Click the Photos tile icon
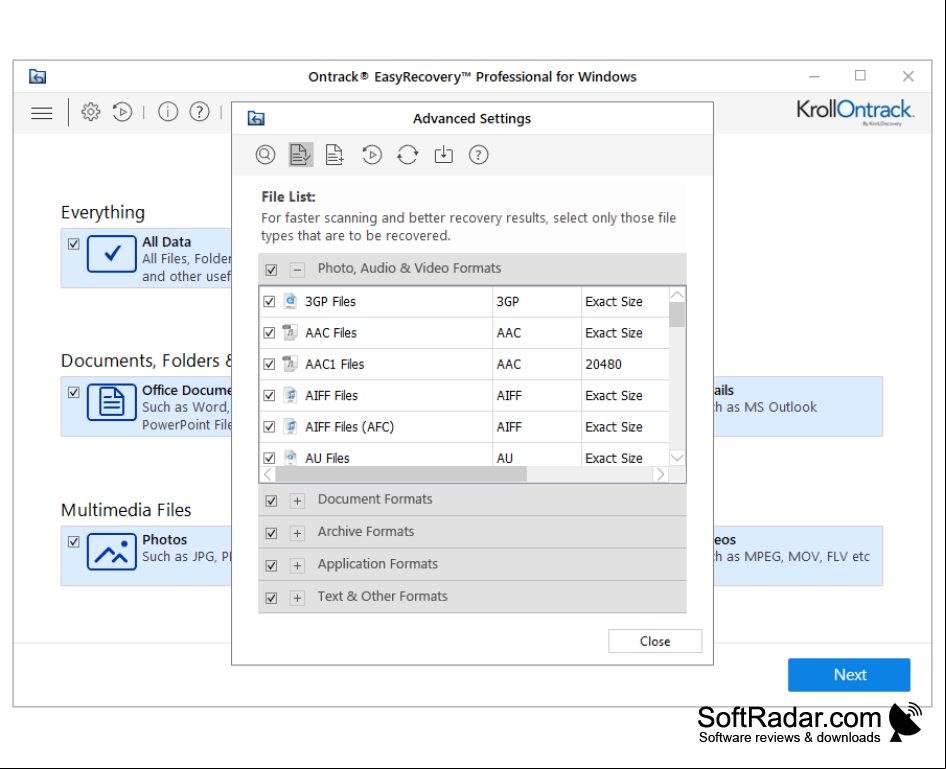Screen dimensions: 946x769 pyautogui.click(x=112, y=551)
